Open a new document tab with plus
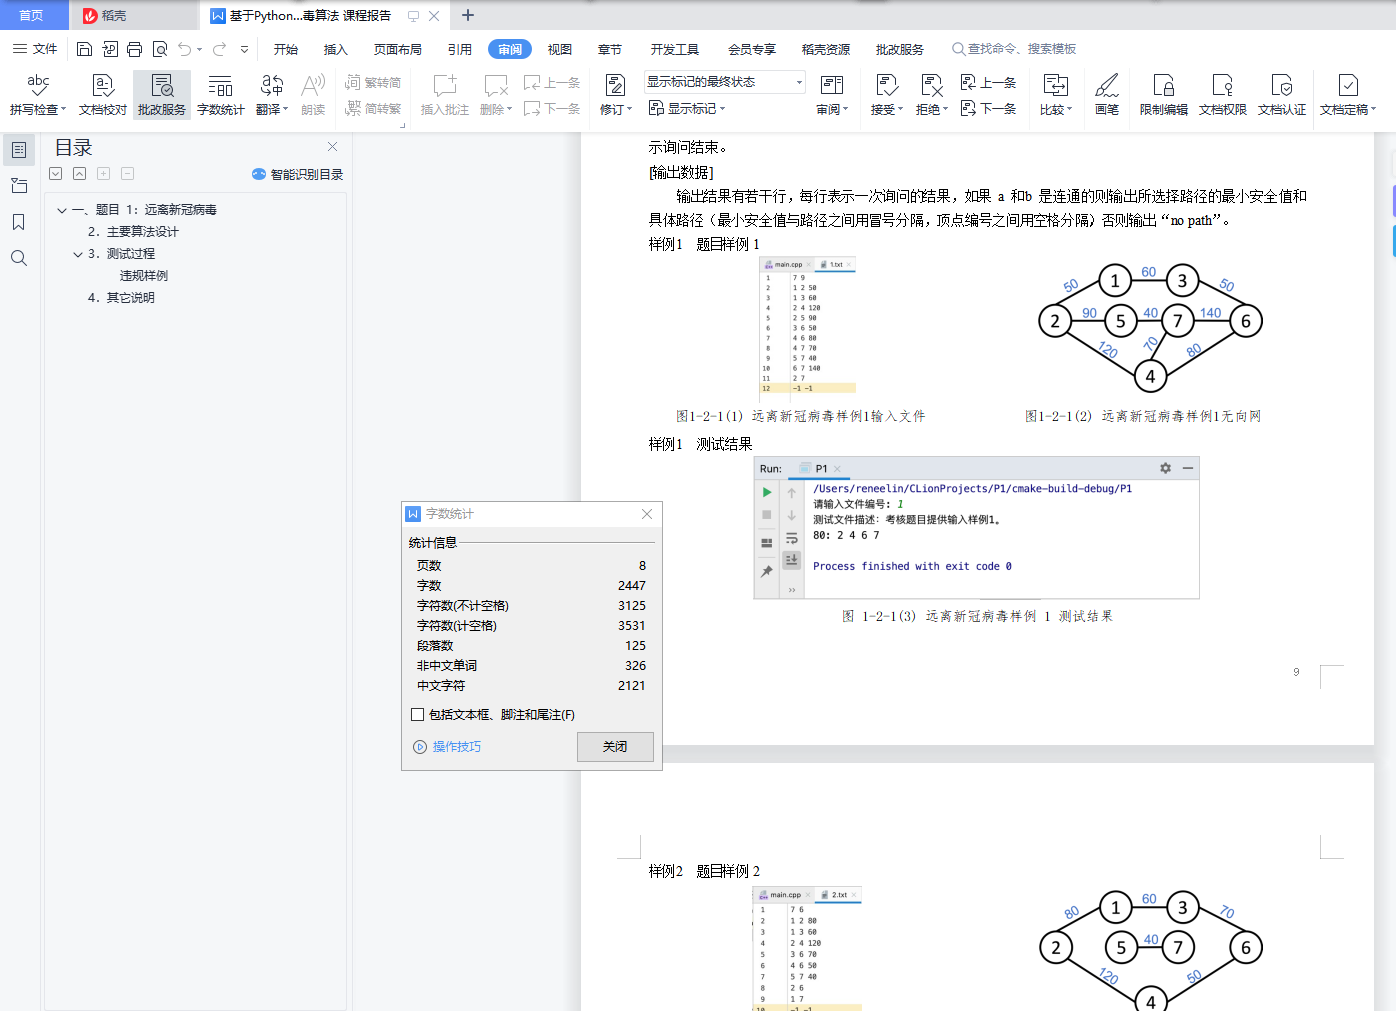 pos(467,15)
